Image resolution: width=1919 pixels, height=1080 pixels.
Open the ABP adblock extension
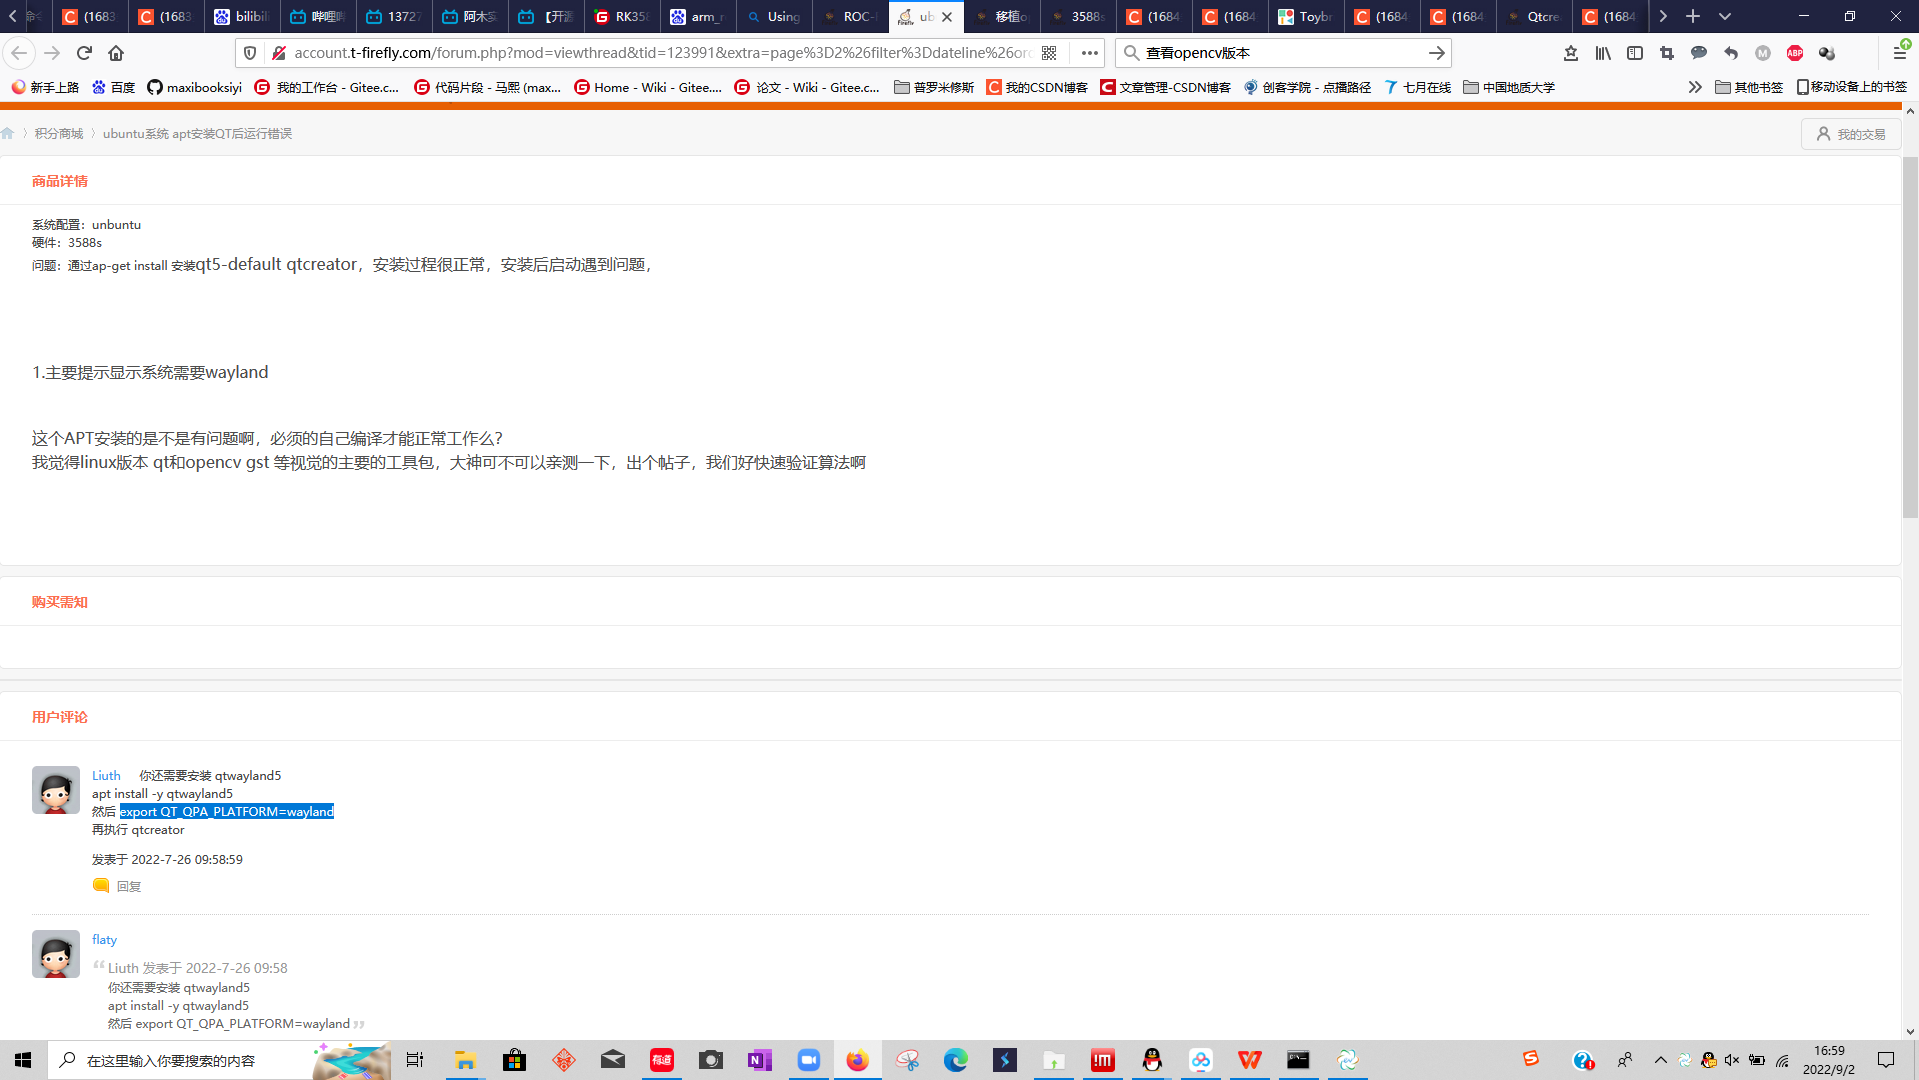coord(1795,53)
